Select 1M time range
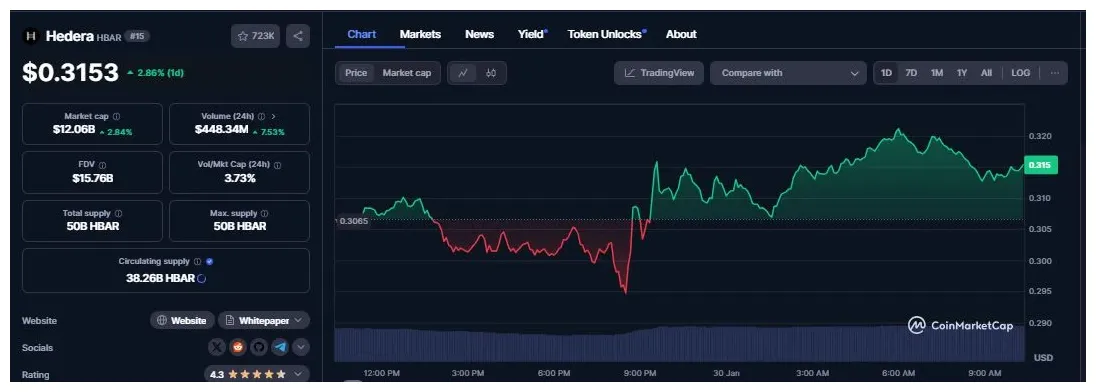The height and width of the screenshot is (392, 1096). pos(937,73)
